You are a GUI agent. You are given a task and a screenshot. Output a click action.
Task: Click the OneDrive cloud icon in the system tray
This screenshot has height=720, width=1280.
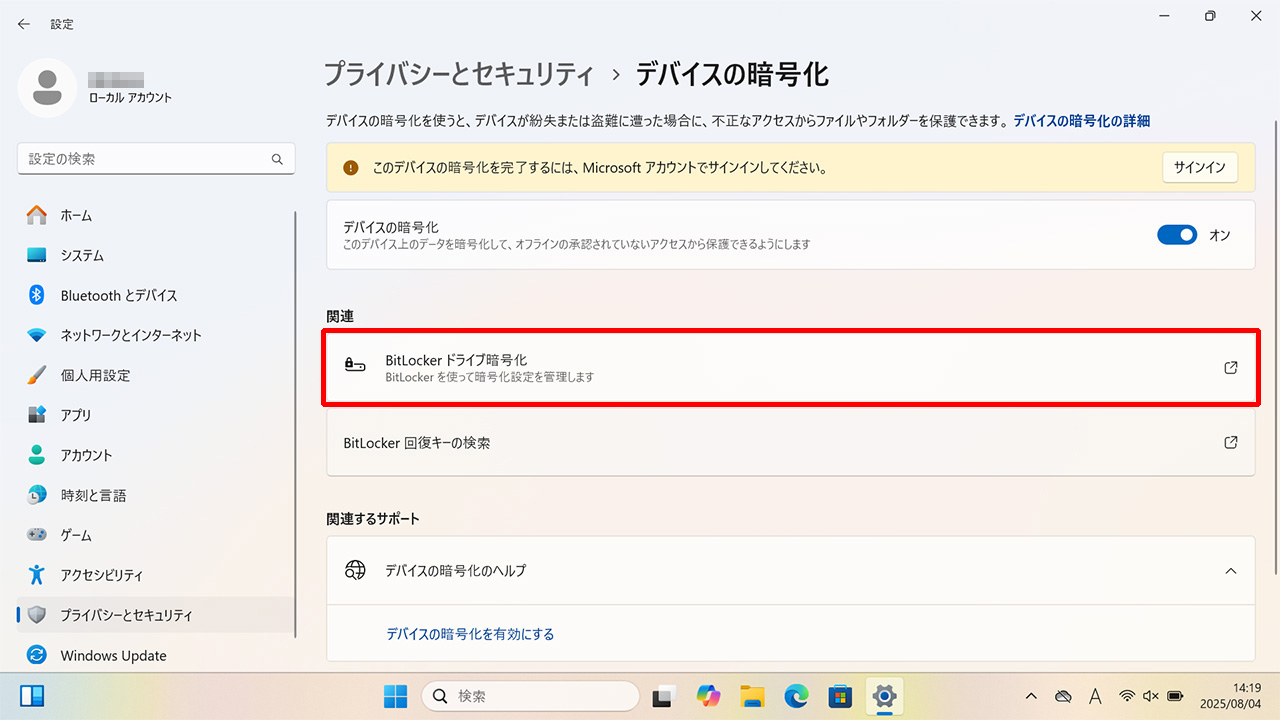1064,696
